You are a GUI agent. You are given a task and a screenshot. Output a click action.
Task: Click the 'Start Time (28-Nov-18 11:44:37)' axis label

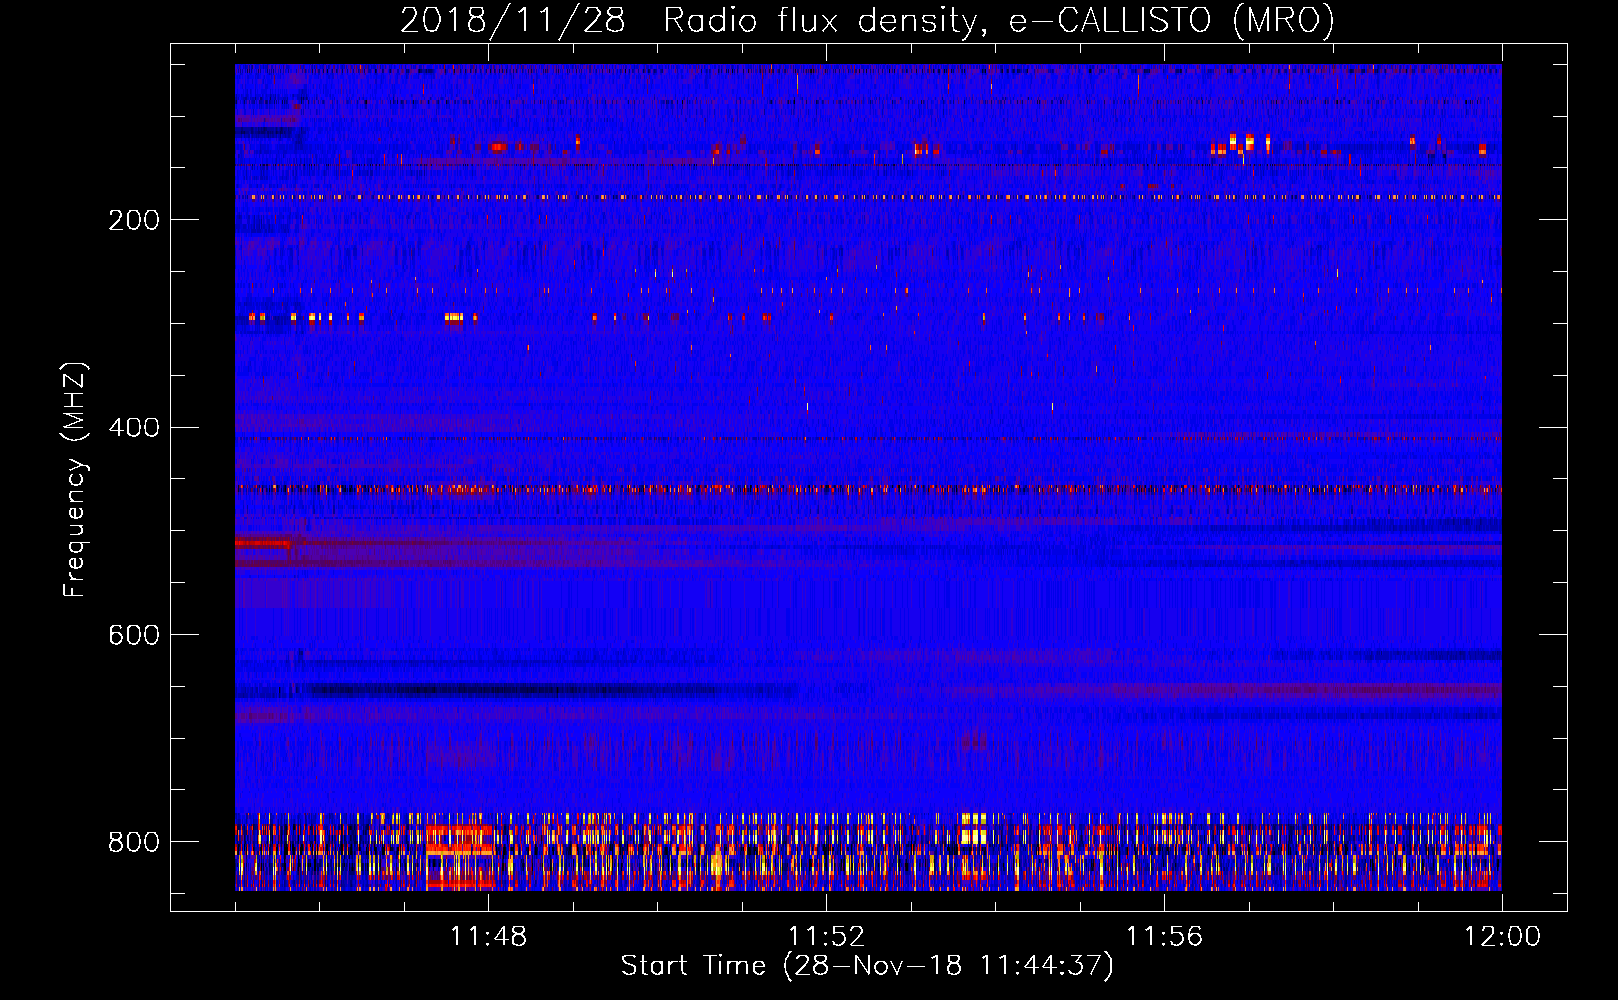(x=867, y=966)
